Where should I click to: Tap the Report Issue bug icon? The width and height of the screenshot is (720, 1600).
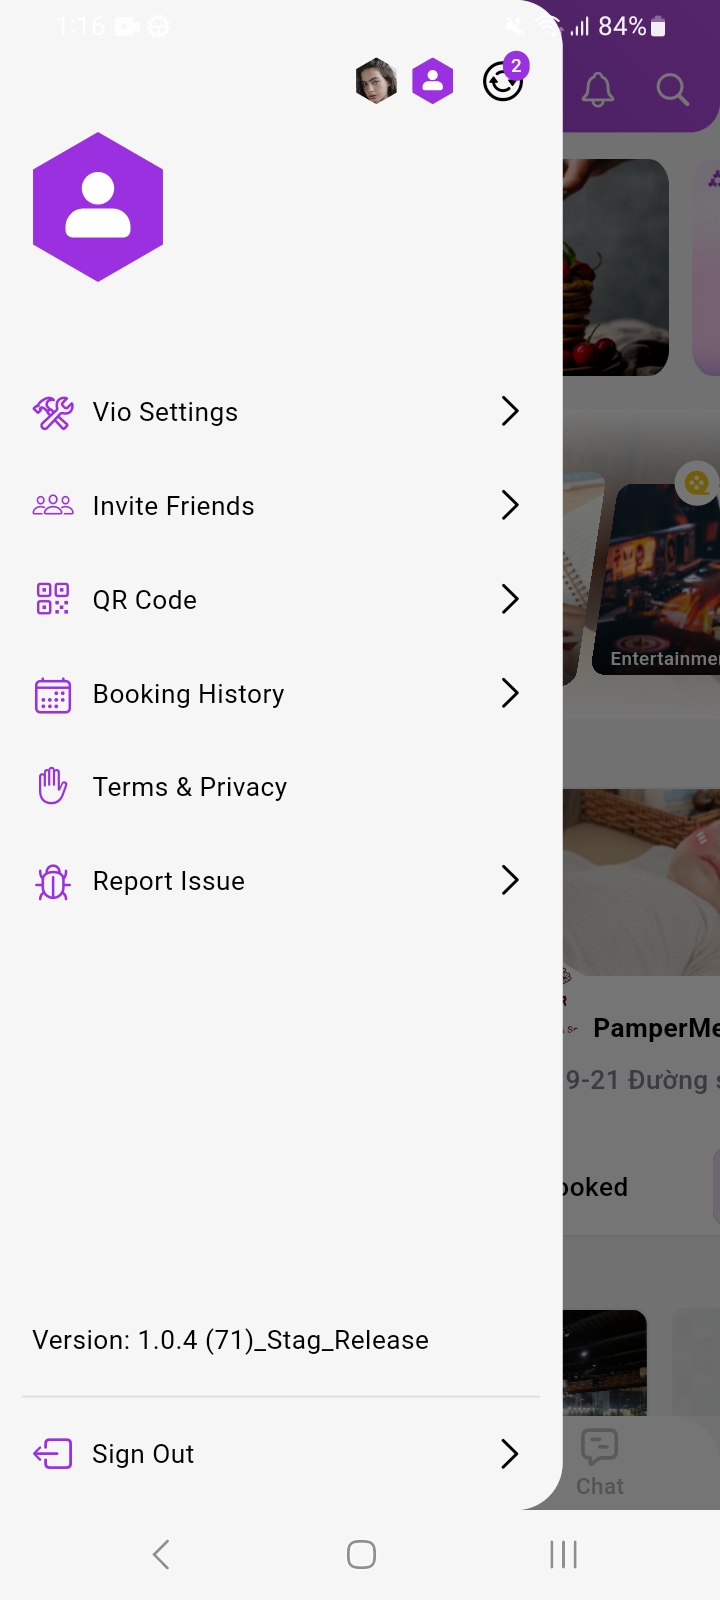pos(53,881)
